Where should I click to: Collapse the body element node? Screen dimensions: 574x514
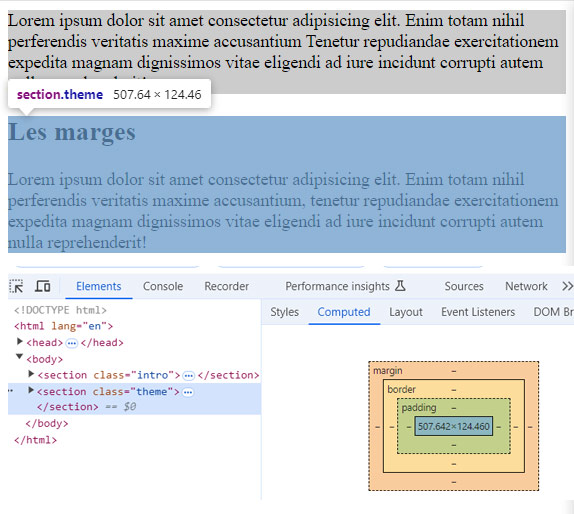click(x=19, y=357)
